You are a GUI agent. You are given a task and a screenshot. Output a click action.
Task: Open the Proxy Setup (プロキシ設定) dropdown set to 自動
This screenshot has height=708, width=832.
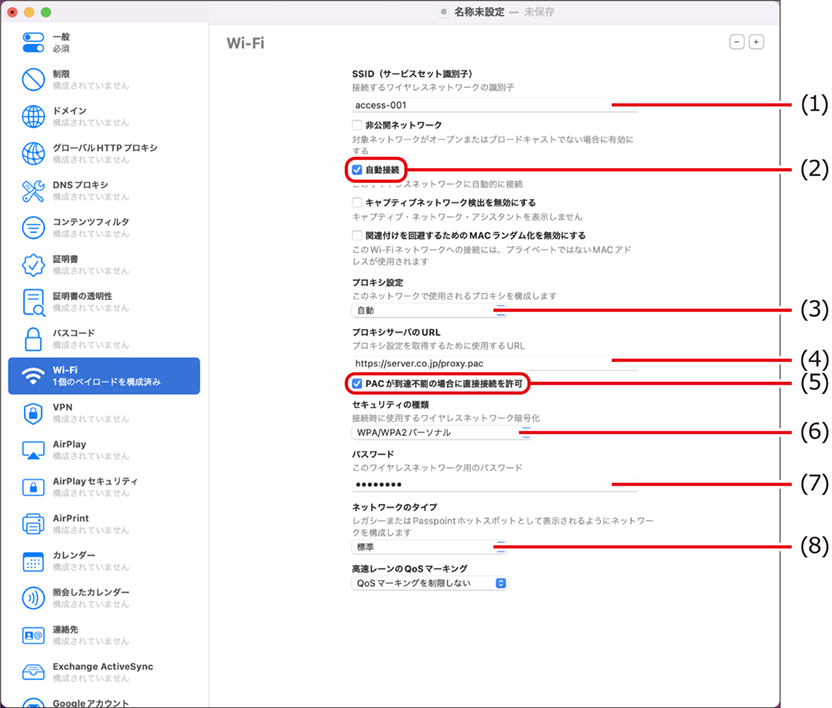(x=429, y=310)
